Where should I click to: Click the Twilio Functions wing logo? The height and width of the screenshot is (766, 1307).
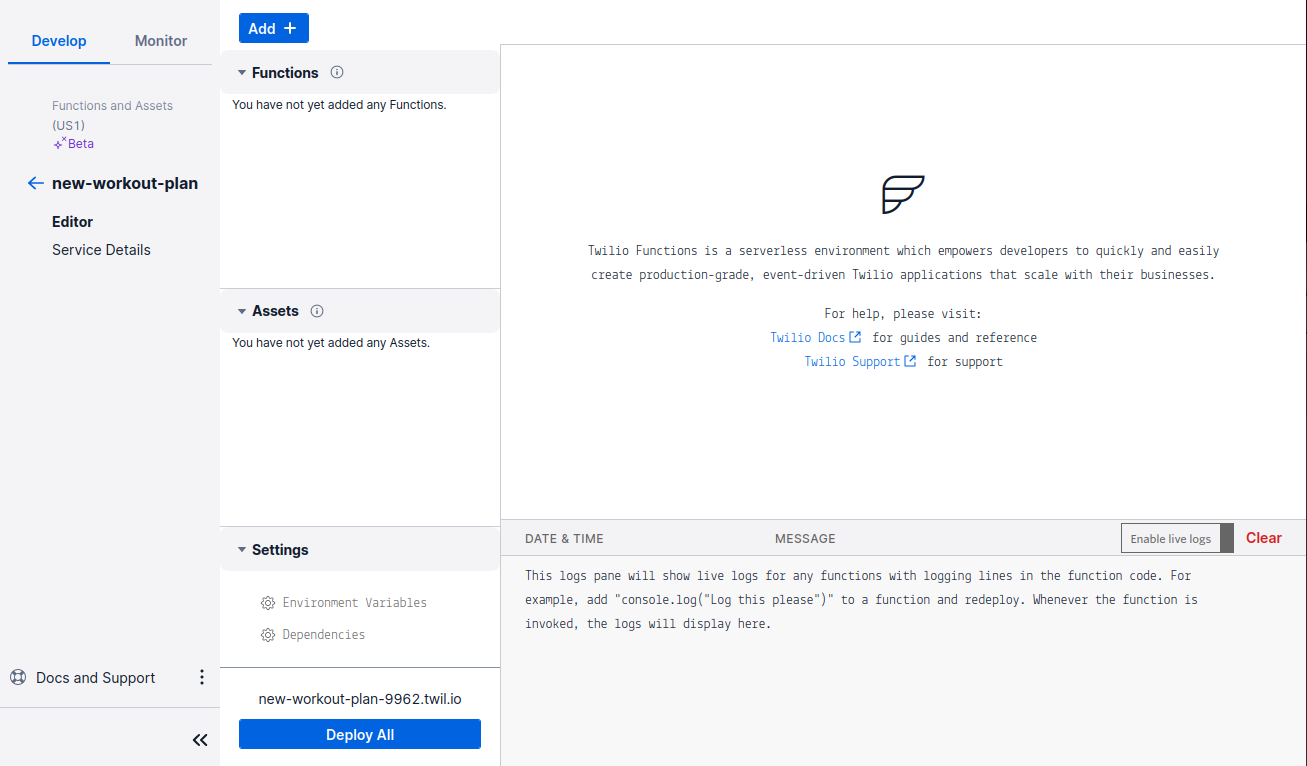tap(903, 194)
